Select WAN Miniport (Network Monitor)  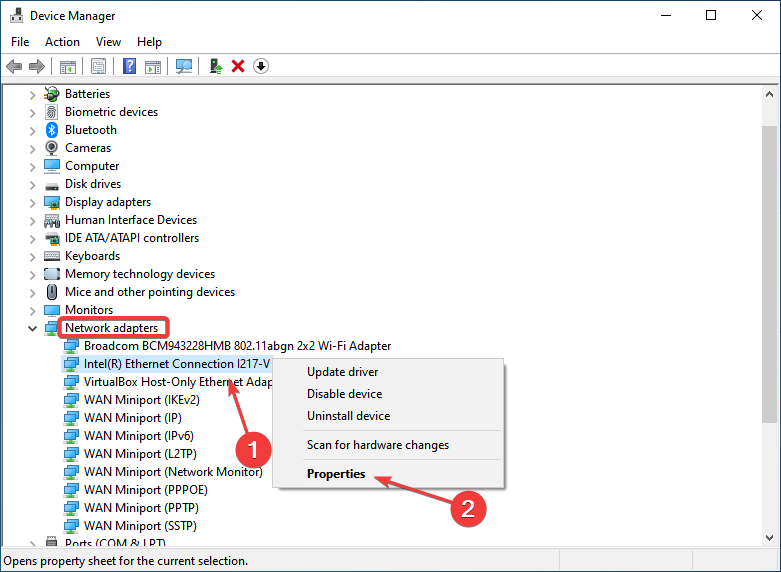click(x=173, y=471)
